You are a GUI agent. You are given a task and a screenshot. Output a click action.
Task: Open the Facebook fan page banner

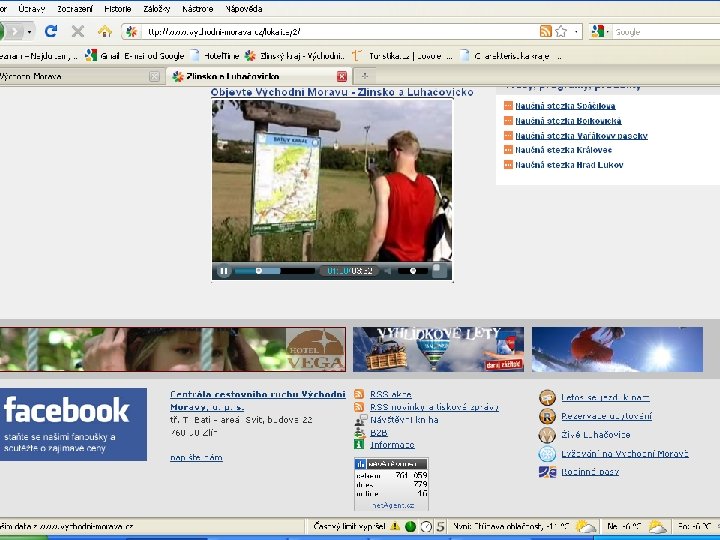click(x=73, y=424)
